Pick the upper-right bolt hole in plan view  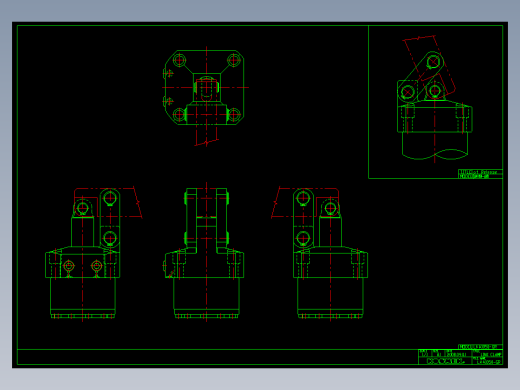(x=234, y=61)
